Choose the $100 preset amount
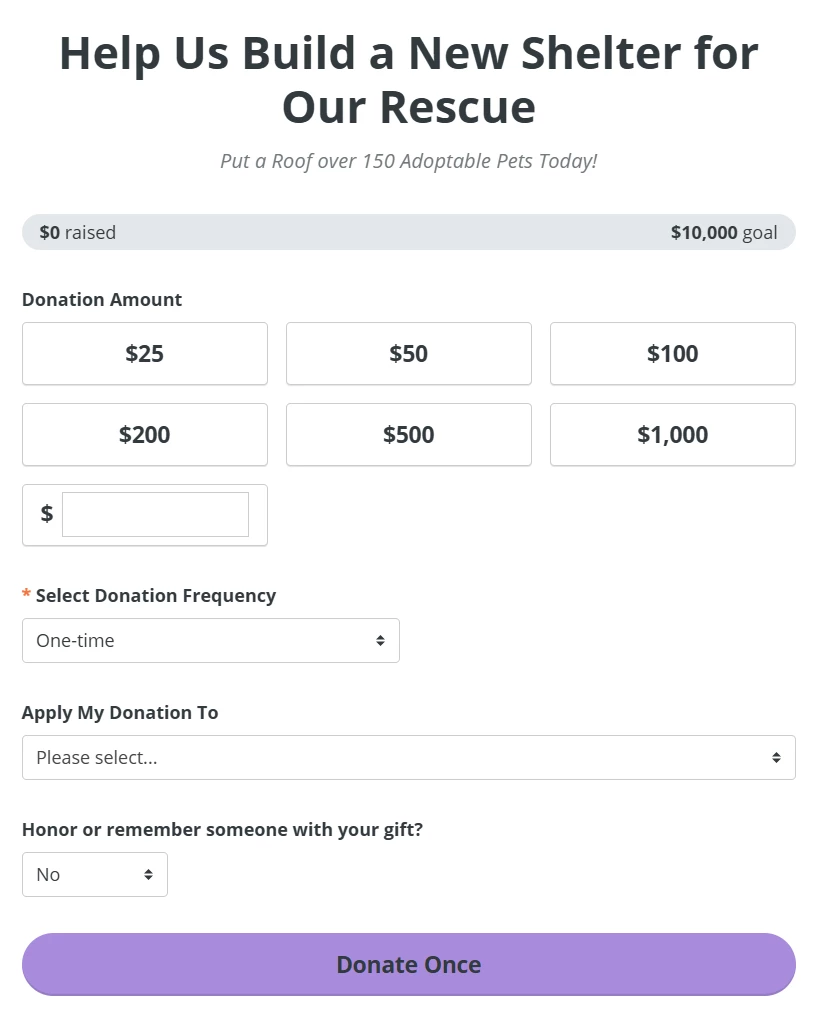 tap(672, 353)
